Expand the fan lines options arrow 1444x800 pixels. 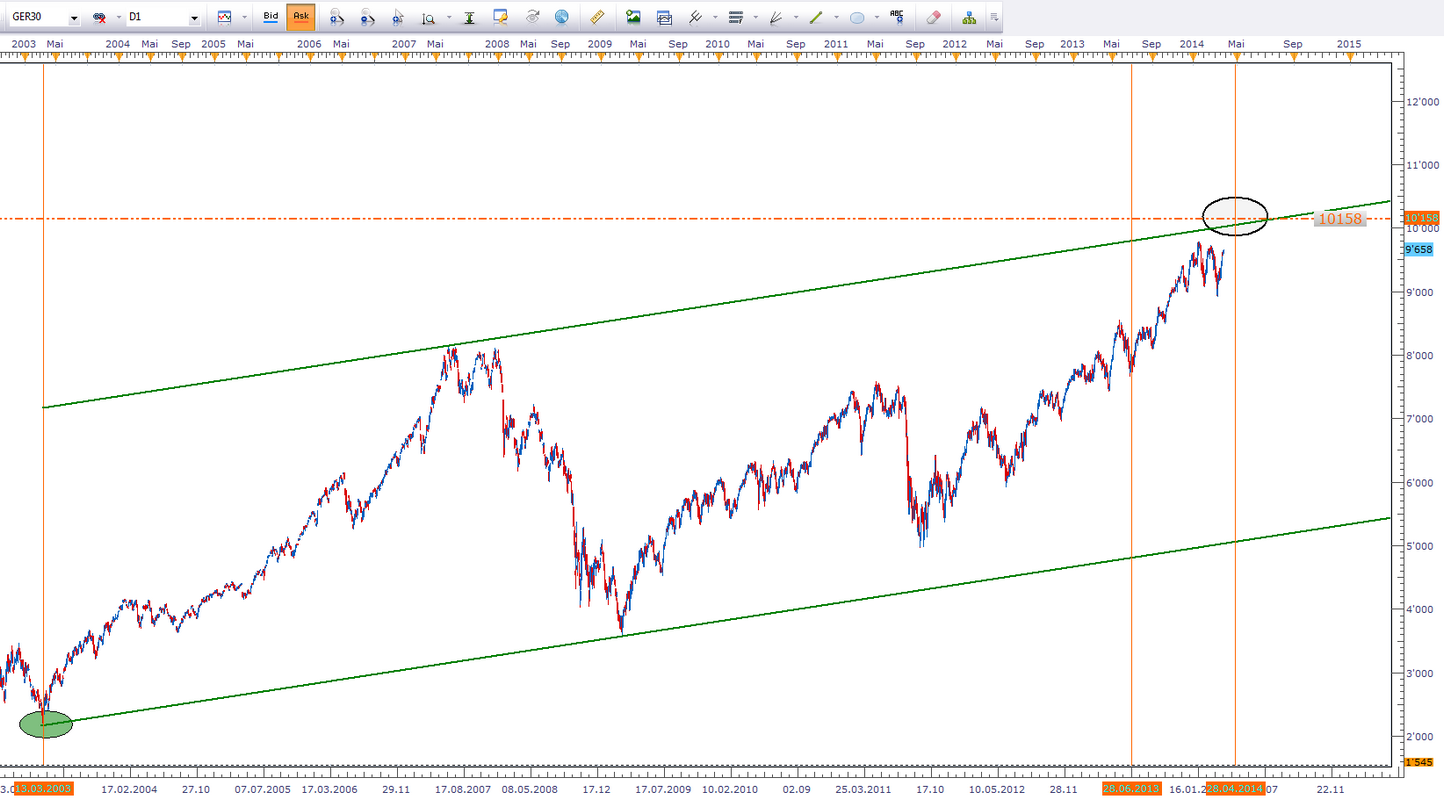click(x=796, y=17)
